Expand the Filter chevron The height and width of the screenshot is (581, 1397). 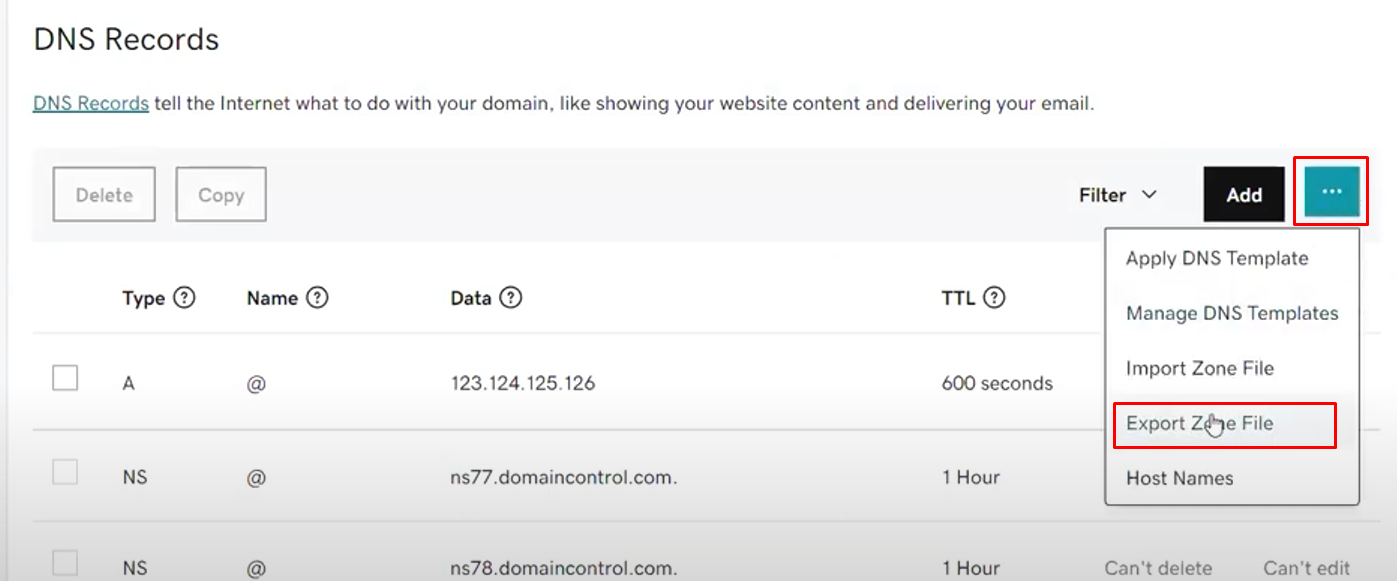pyautogui.click(x=1147, y=196)
